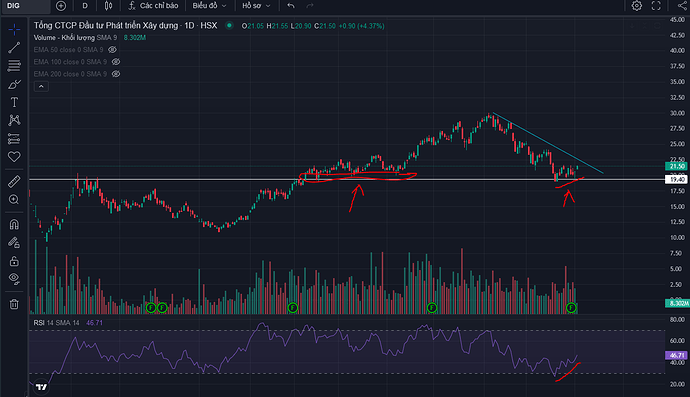Click the EMA 50 close 0 SMA 9 label
Image resolution: width=690 pixels, height=397 pixels.
pos(68,50)
